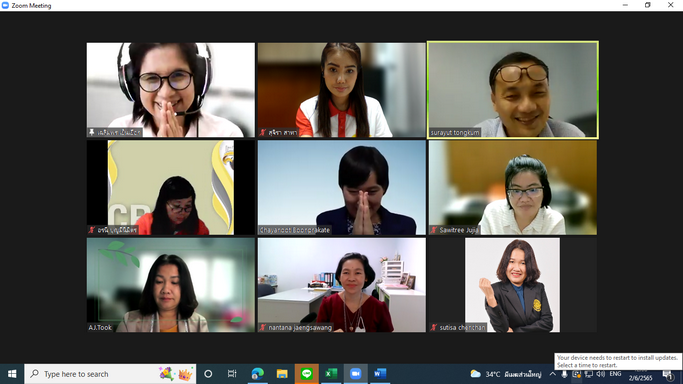Click the Zoom icon in taskbar
Viewport: 683px width, 384px height.
[x=355, y=374]
